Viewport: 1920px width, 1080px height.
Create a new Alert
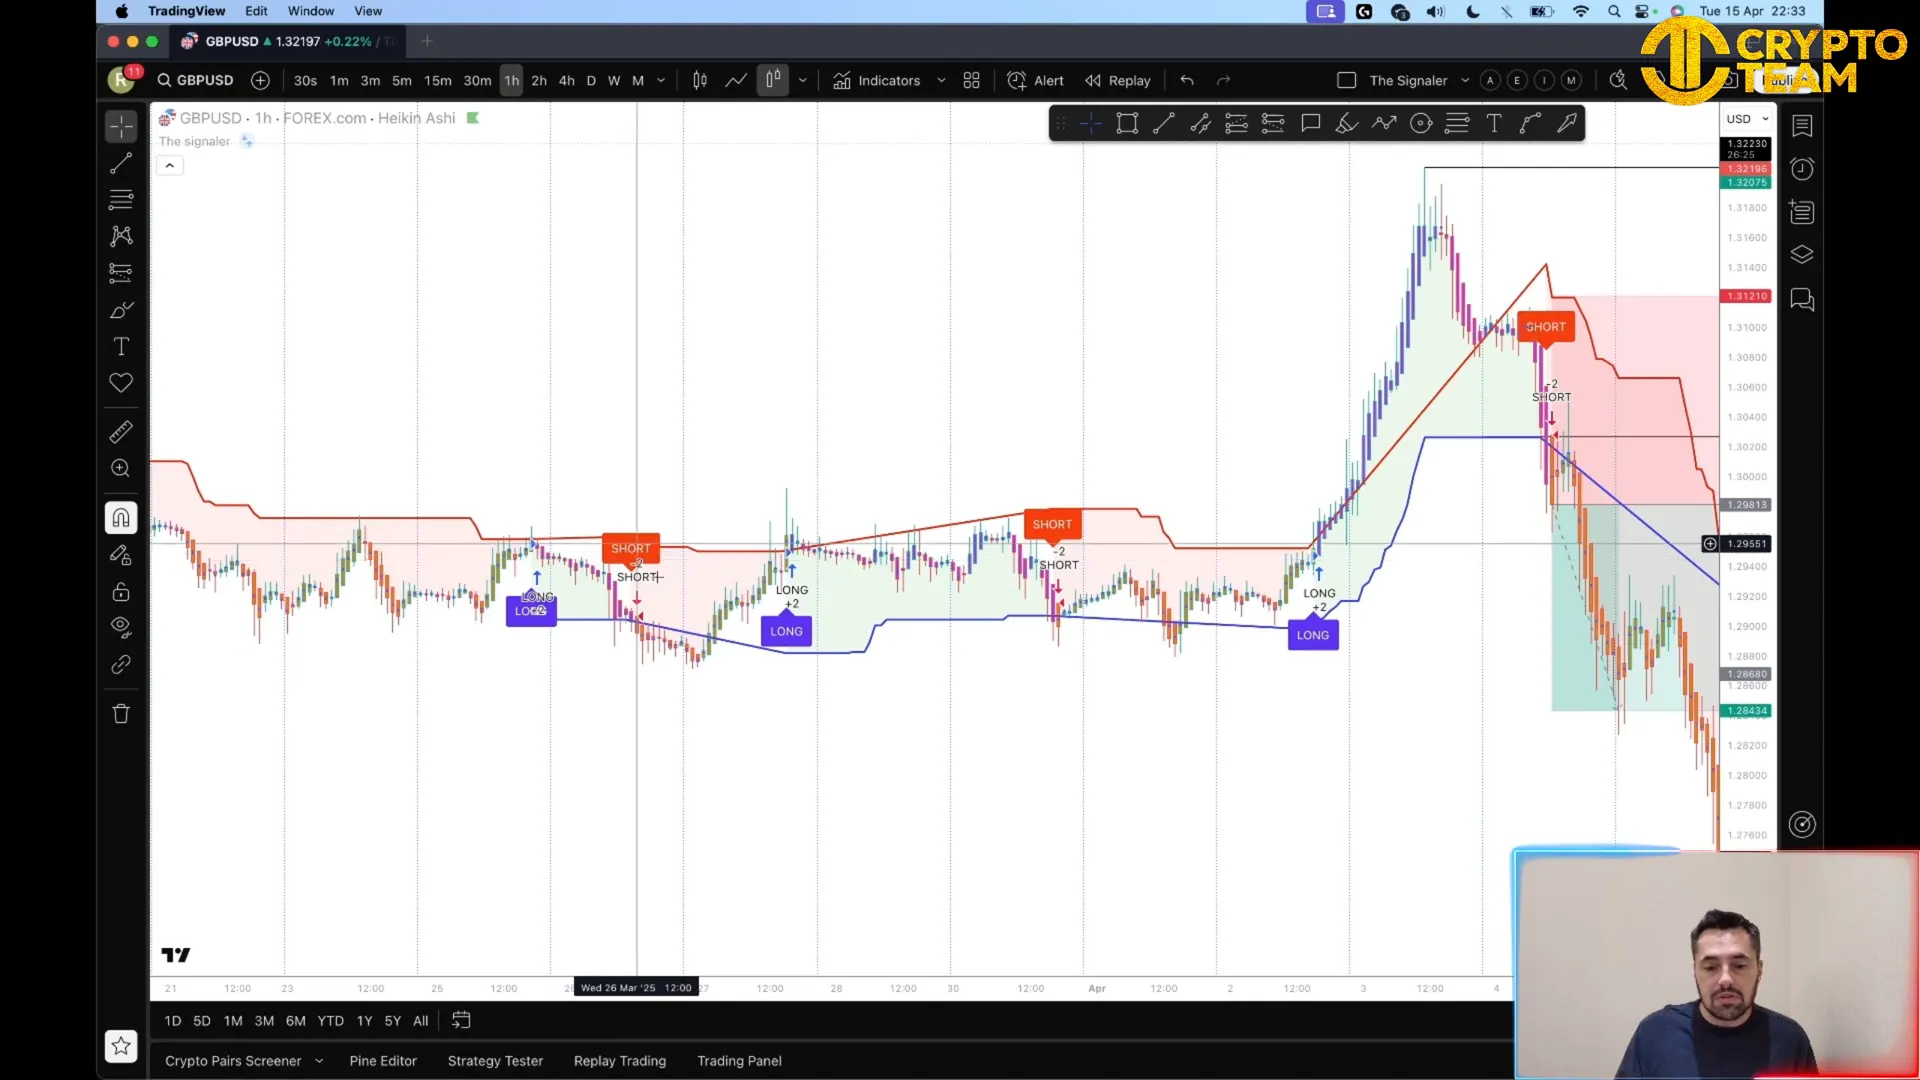[1035, 80]
